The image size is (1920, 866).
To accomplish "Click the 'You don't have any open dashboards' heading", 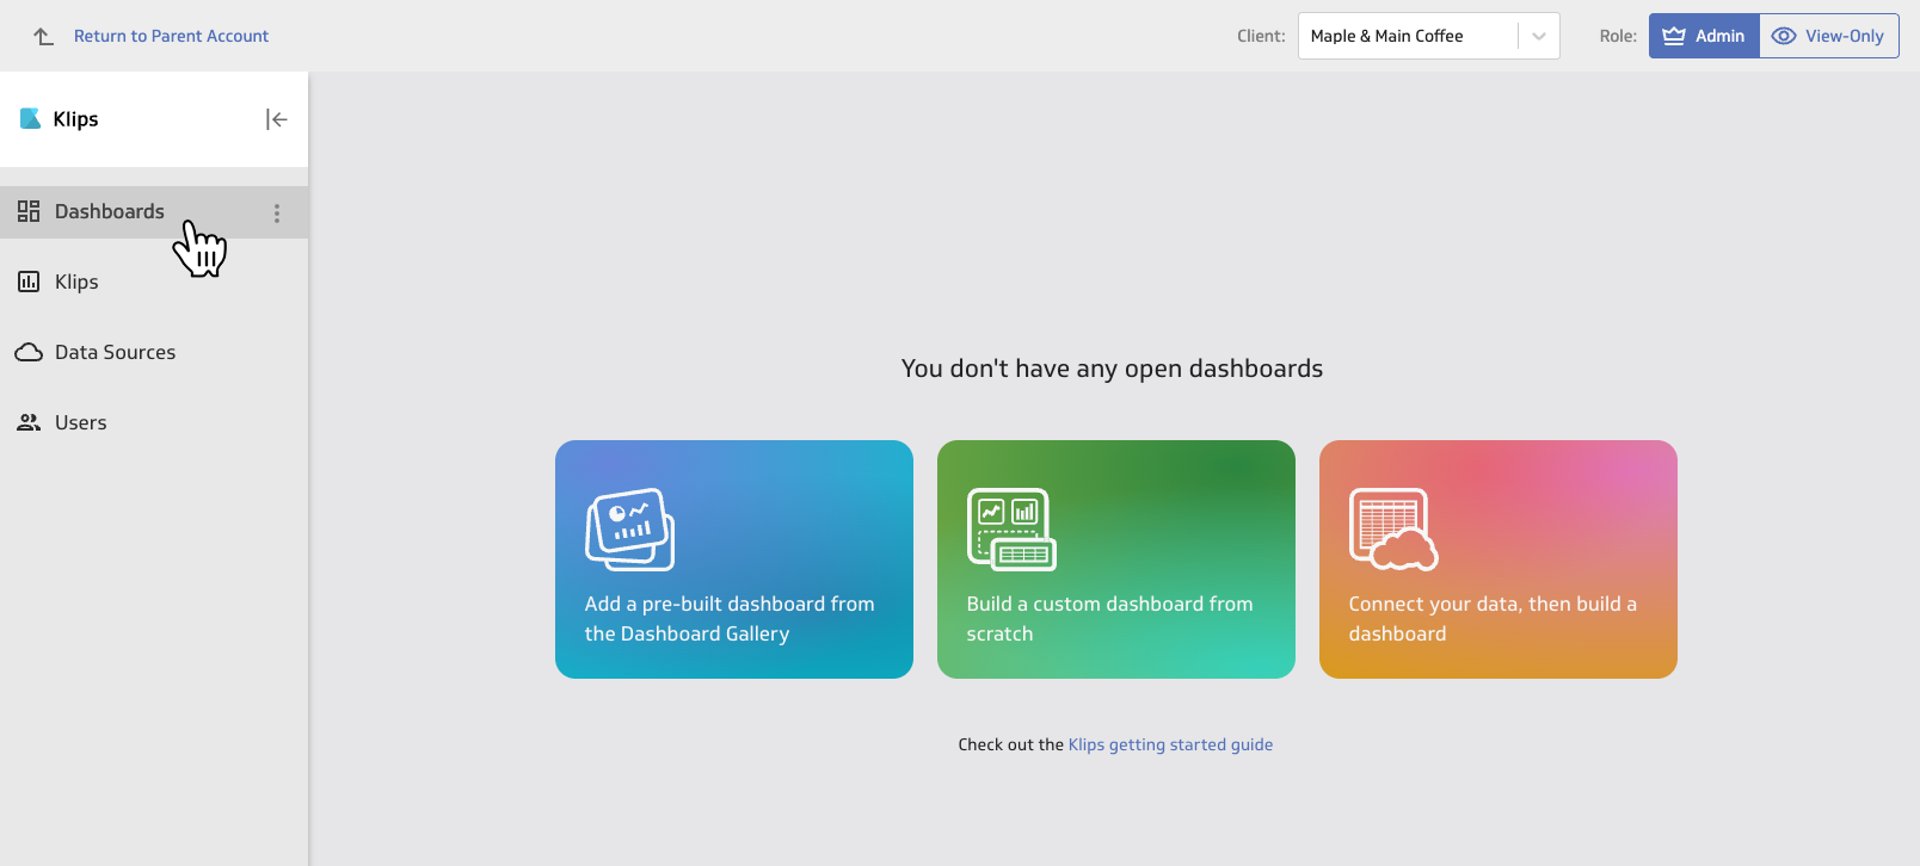I will [x=1112, y=368].
